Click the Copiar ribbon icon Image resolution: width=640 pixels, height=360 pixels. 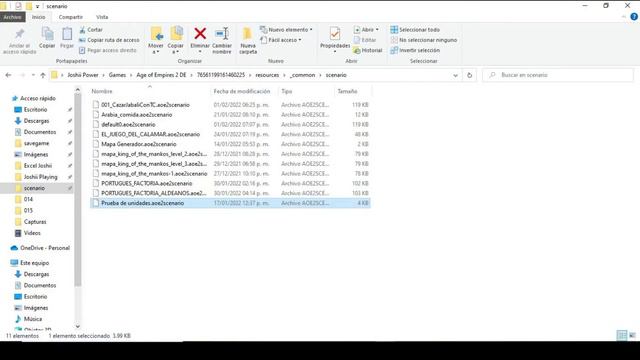coord(47,38)
